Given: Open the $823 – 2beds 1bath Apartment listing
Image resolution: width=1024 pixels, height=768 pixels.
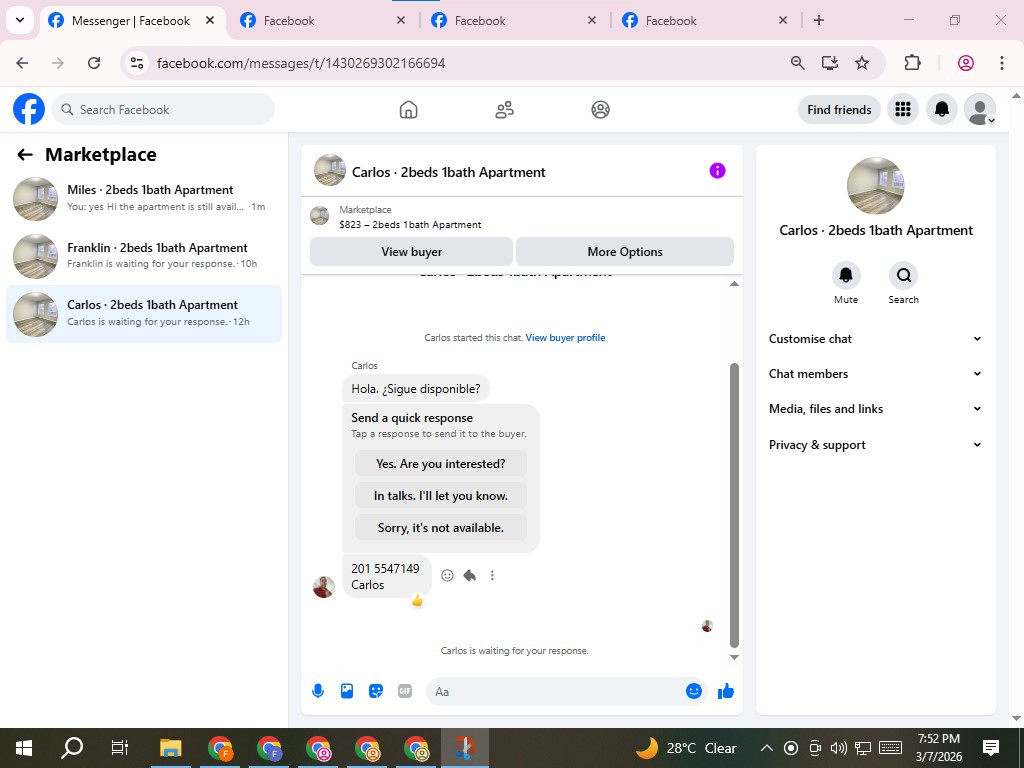Looking at the screenshot, I should point(410,224).
